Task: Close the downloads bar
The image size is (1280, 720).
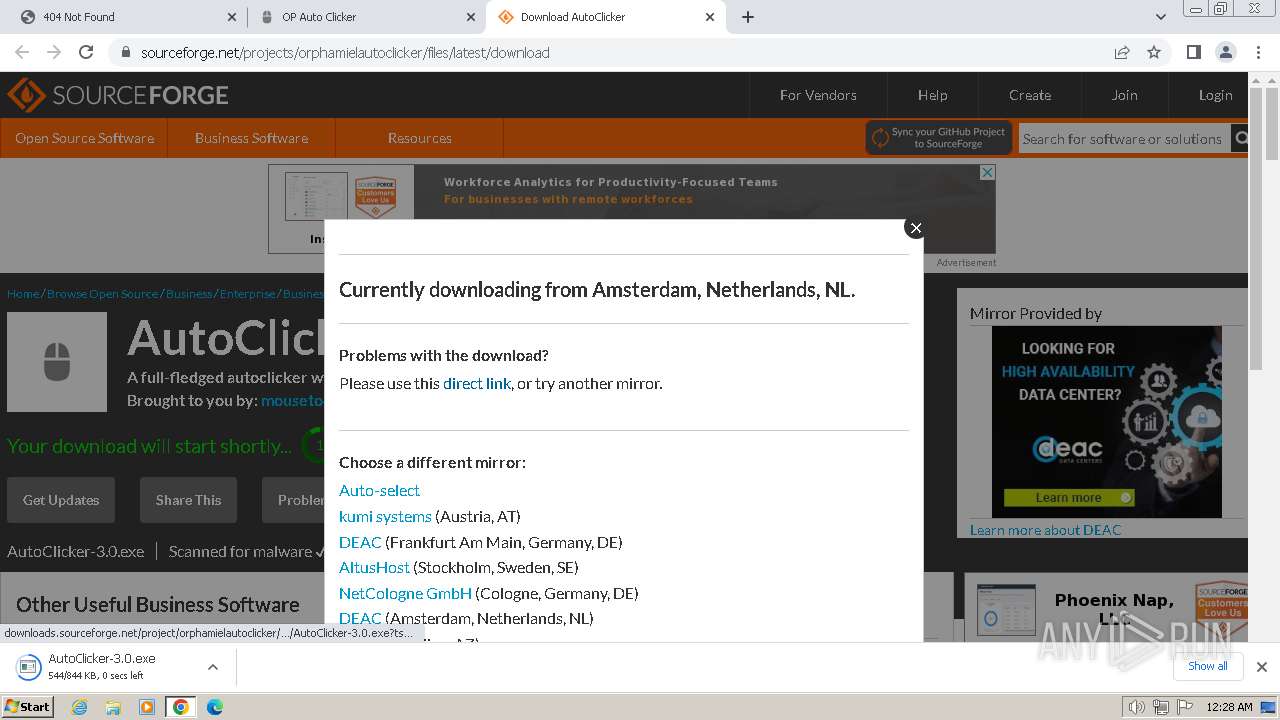Action: [1261, 667]
